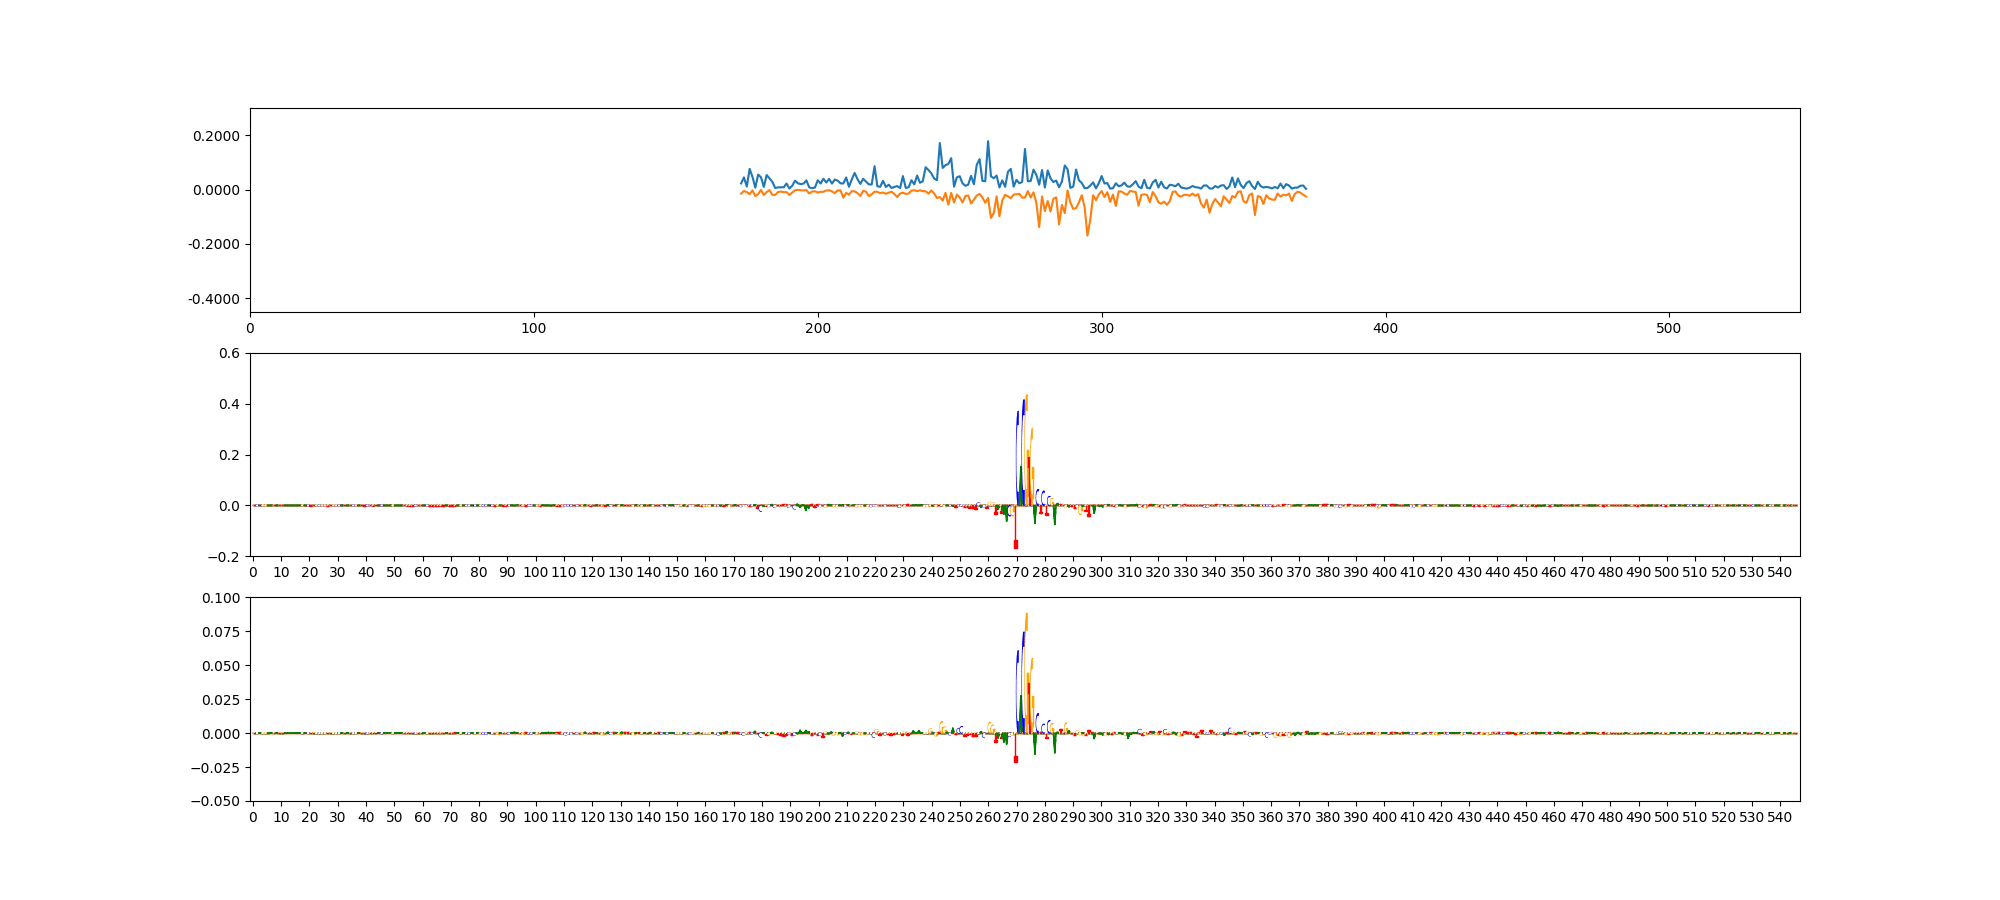Image resolution: width=2000 pixels, height=900 pixels.
Task: Click the tallest orange peak in the middle plot
Action: coord(1026,397)
